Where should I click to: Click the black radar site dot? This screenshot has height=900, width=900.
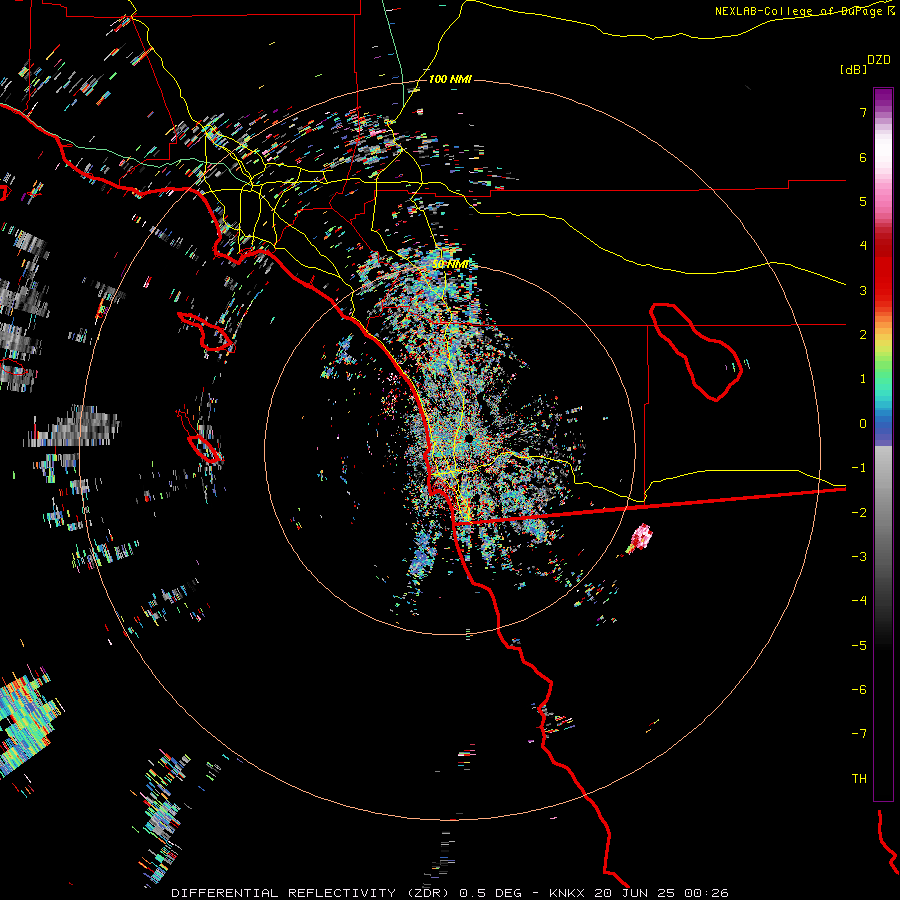pyautogui.click(x=469, y=439)
